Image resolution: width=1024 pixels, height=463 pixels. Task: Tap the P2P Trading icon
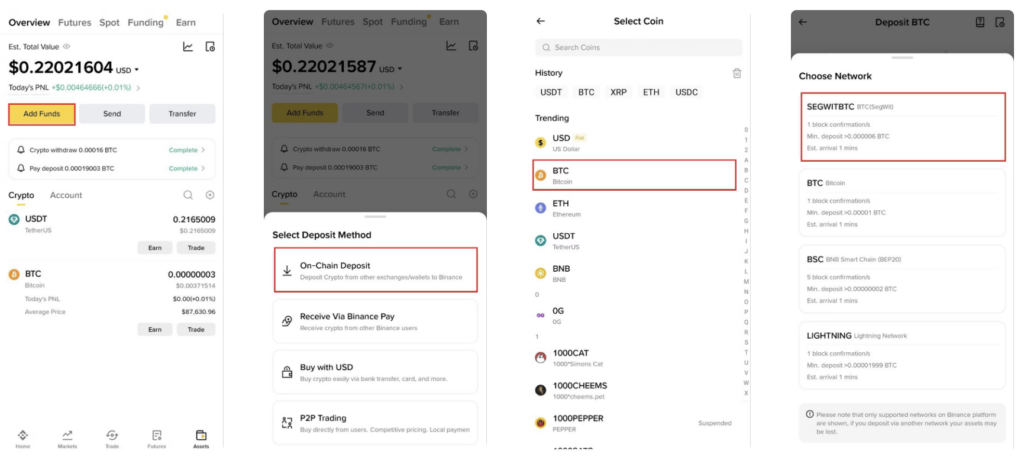(x=287, y=422)
